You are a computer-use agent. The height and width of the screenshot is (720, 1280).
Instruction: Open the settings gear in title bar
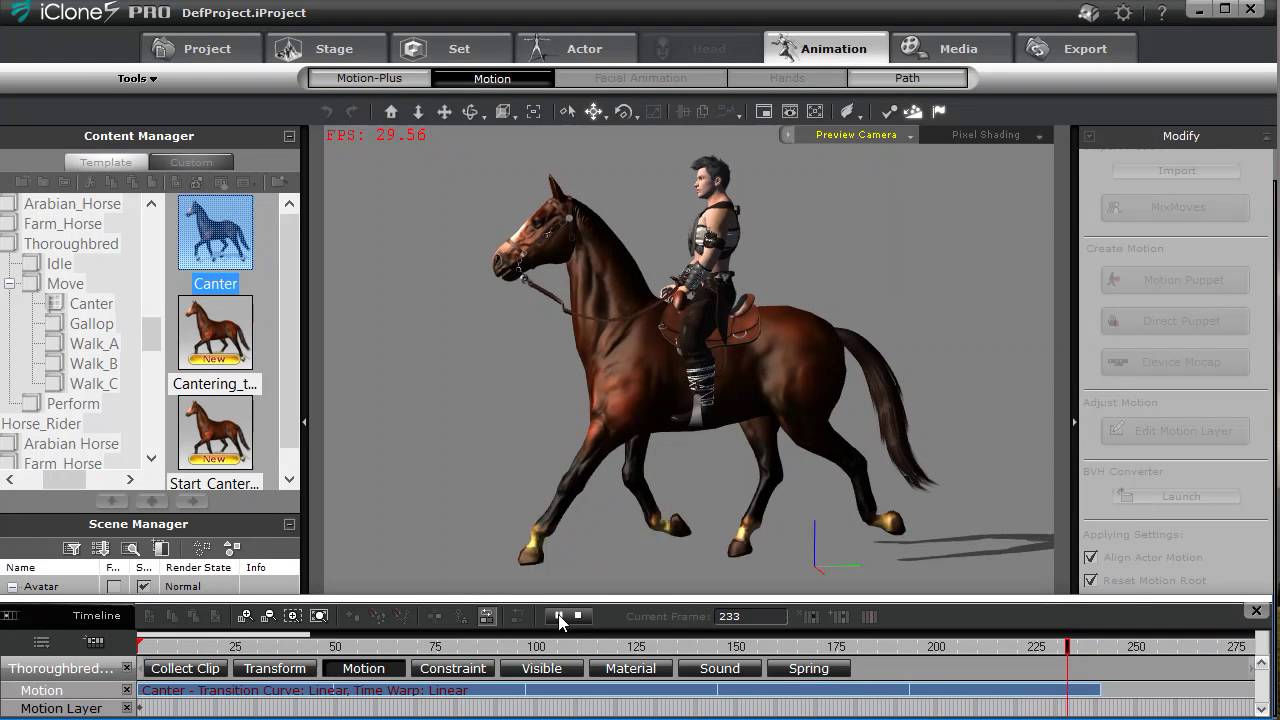(1124, 13)
